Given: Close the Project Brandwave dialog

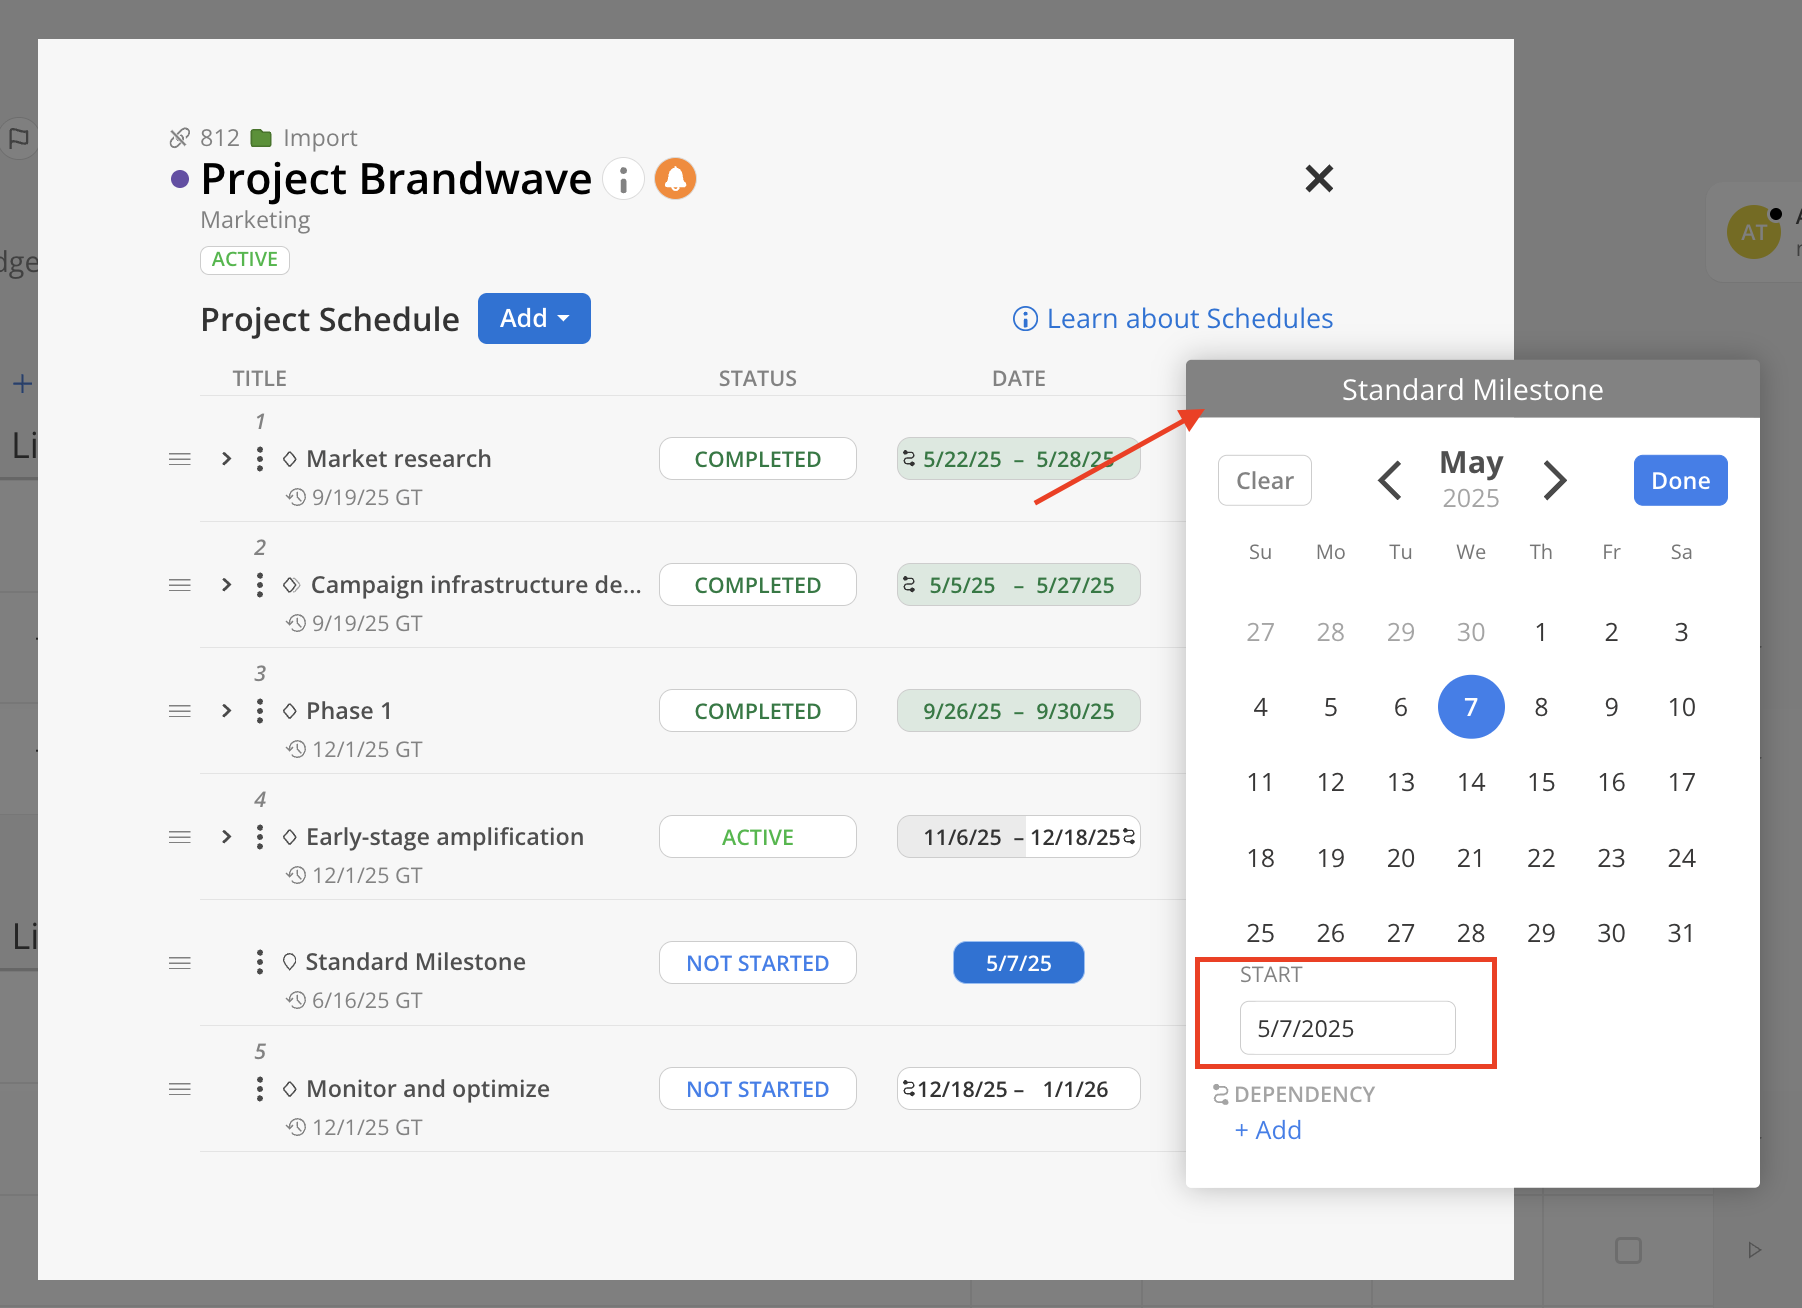Looking at the screenshot, I should (1319, 179).
